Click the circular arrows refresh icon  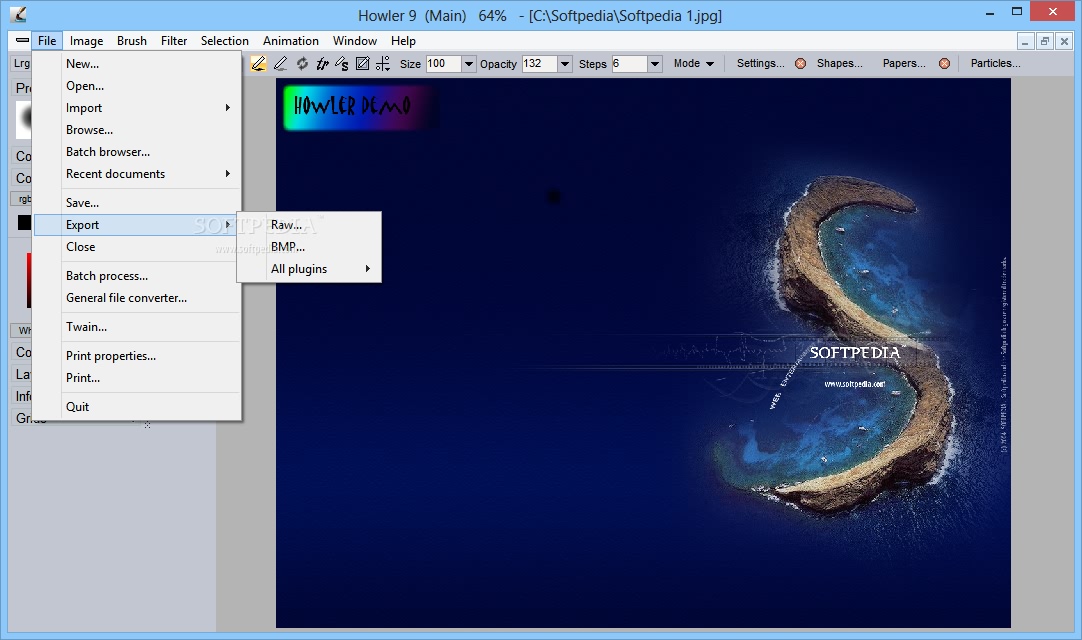tap(302, 64)
